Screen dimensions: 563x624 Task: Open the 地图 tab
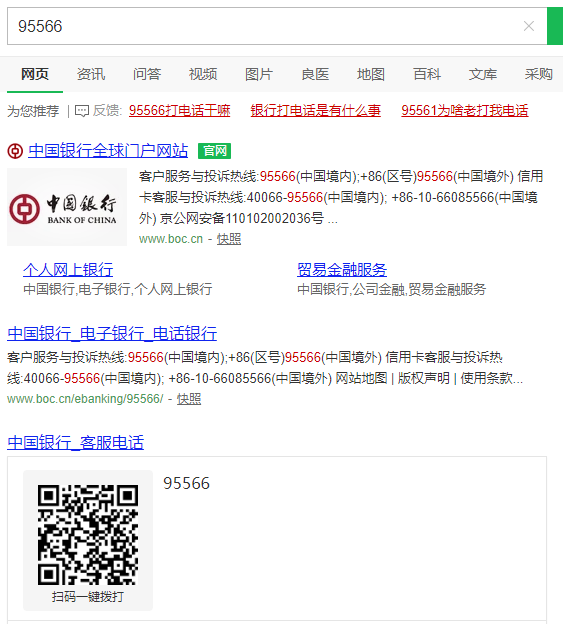(371, 74)
